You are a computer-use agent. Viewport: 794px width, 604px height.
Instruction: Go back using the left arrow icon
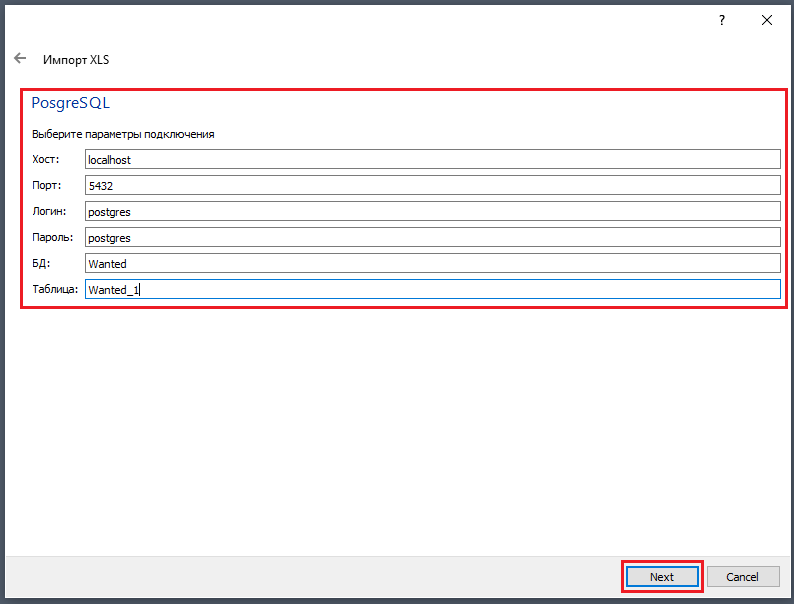click(x=20, y=59)
